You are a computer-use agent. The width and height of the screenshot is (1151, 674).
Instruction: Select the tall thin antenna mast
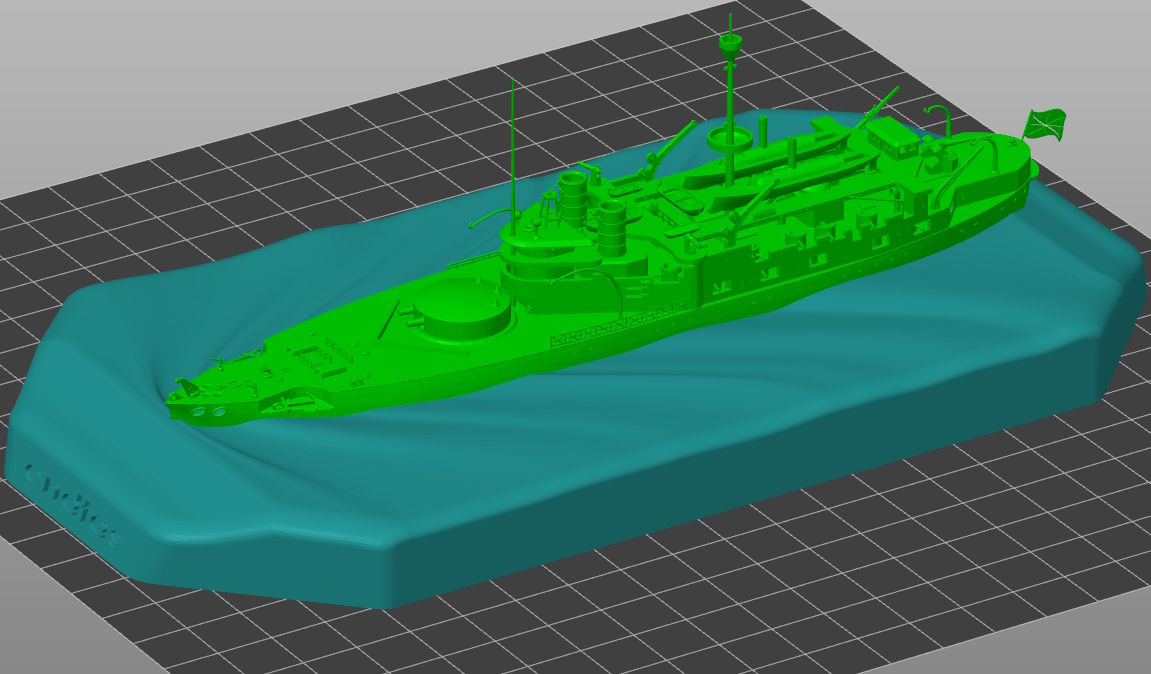tap(512, 140)
